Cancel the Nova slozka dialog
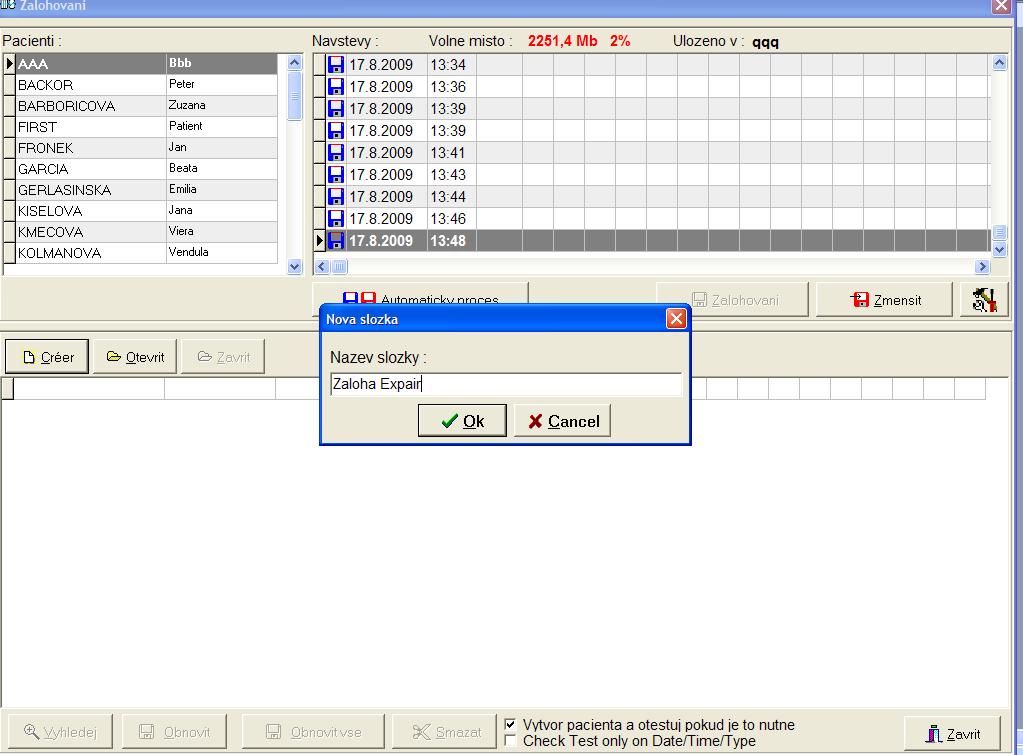This screenshot has height=755, width=1023. coord(562,421)
